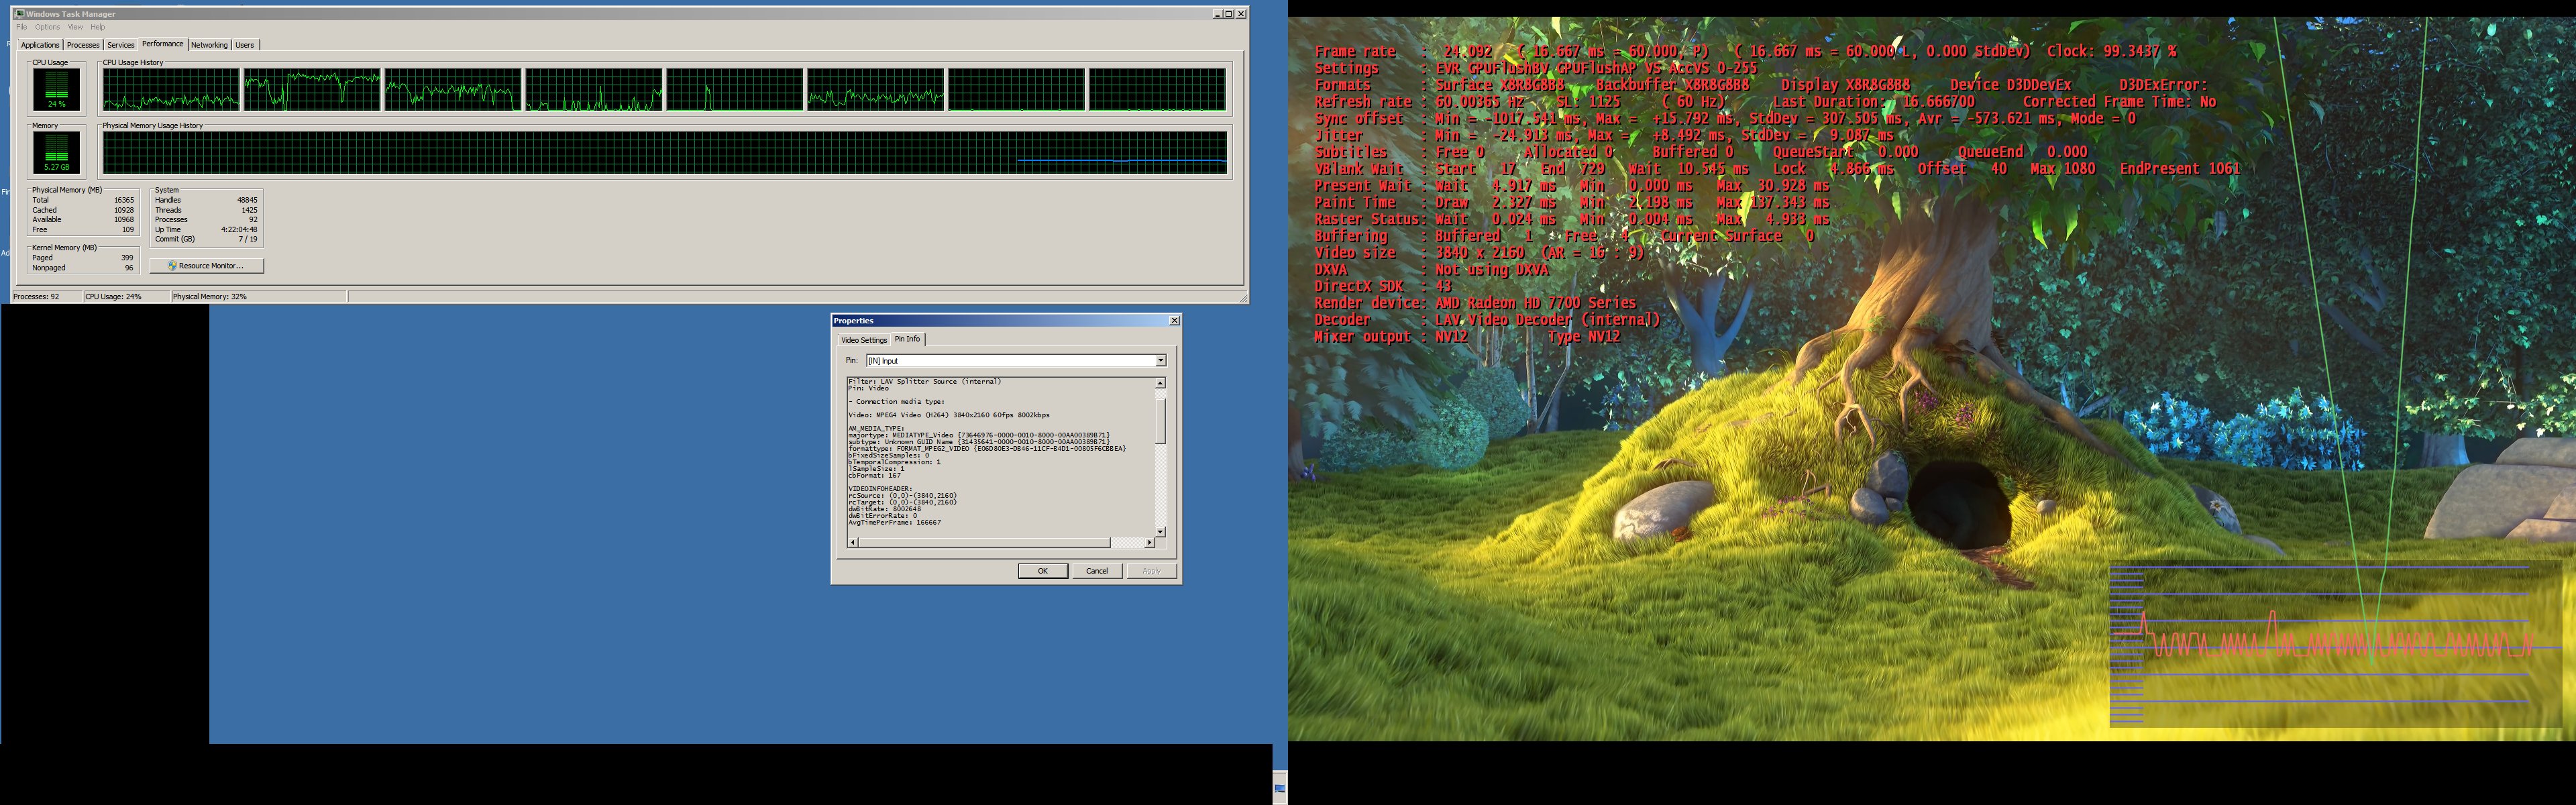Viewport: 2576px width, 805px height.
Task: Expand the Pin dropdown list
Action: coord(1160,361)
